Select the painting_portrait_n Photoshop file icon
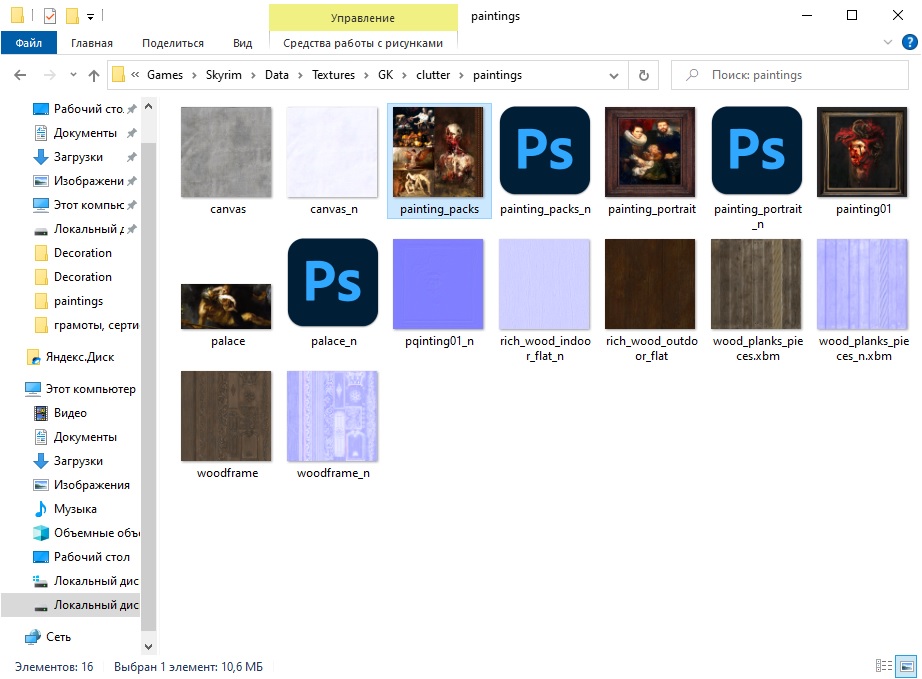This screenshot has height=679, width=922. coord(757,150)
